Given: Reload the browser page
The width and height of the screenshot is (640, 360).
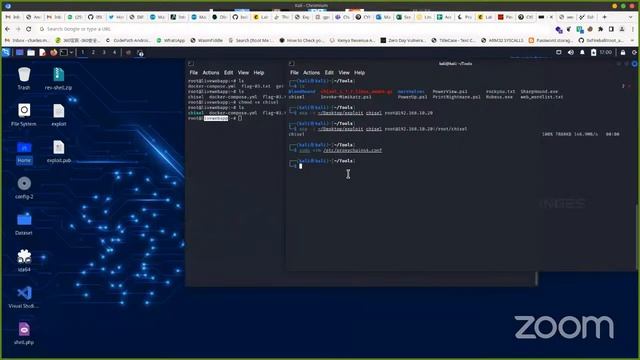Looking at the screenshot, I should (x=29, y=29).
